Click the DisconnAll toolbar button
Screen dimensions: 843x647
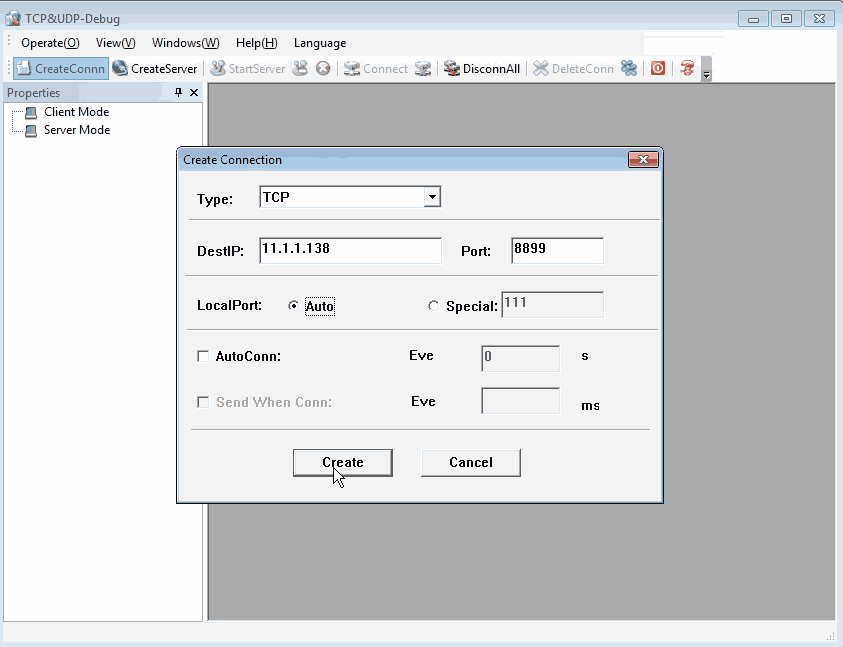pyautogui.click(x=482, y=69)
